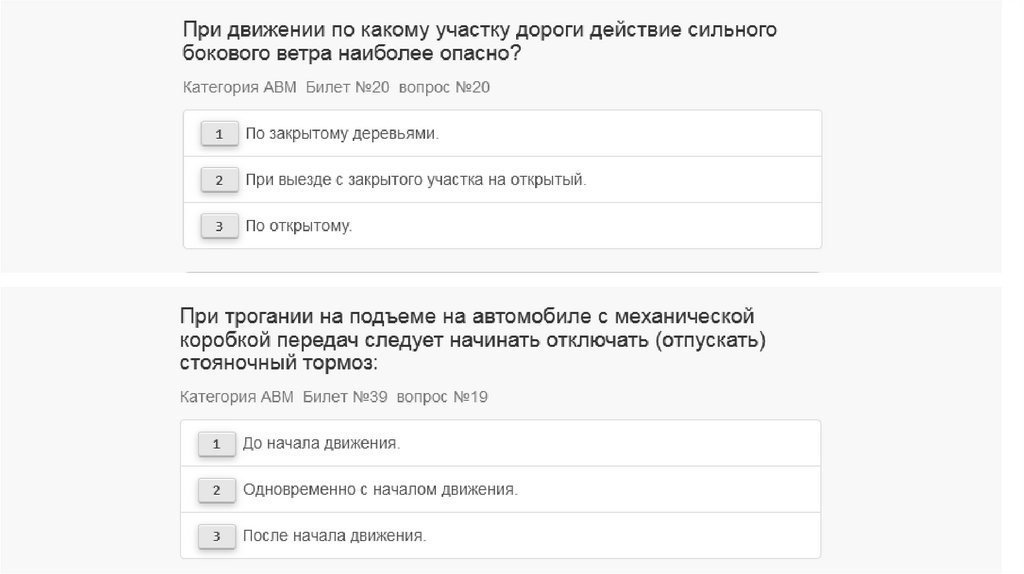Click 'вопрос №20' label

point(444,88)
